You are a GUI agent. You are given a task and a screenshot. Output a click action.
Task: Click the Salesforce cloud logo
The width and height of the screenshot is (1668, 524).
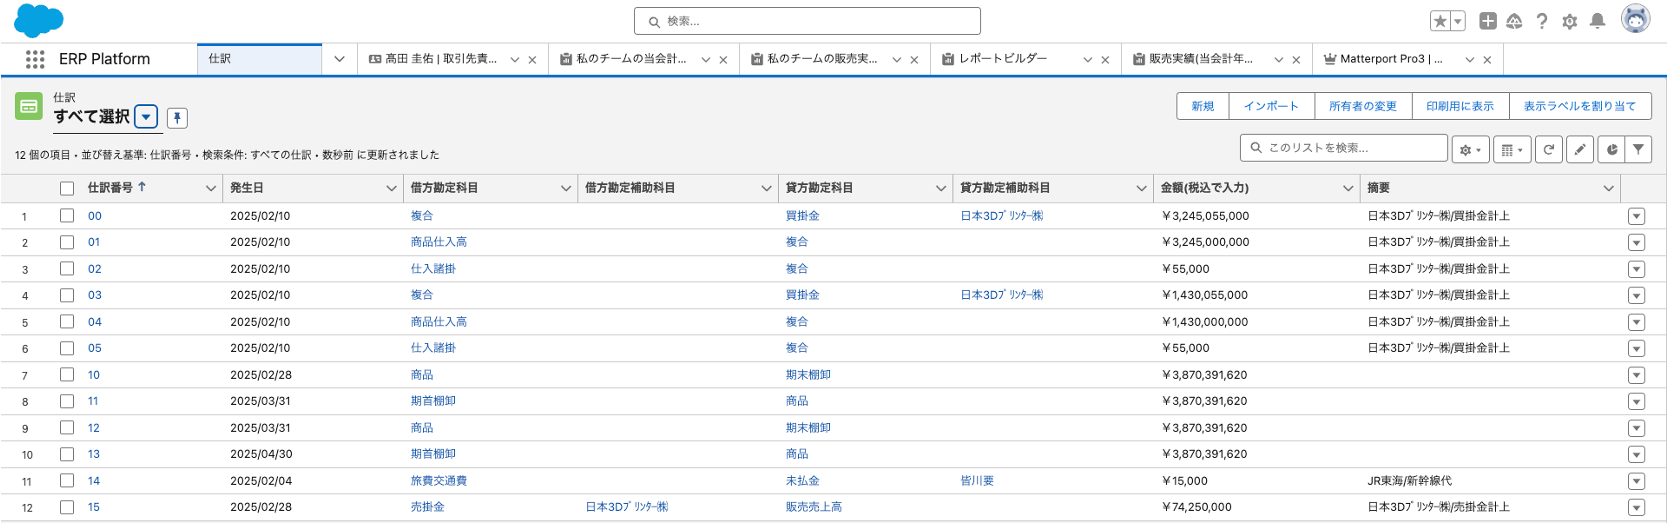[39, 20]
